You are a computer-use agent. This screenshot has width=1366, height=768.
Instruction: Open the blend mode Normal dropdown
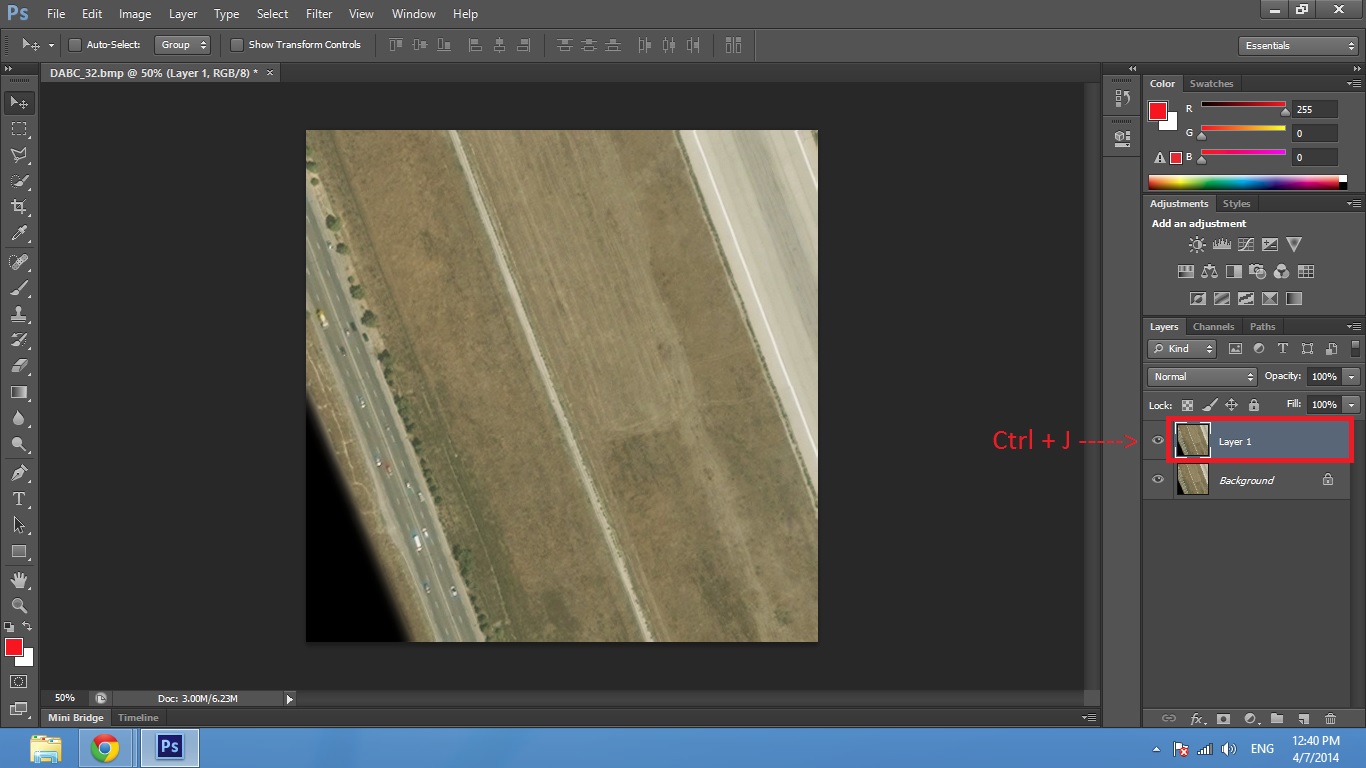(x=1202, y=377)
